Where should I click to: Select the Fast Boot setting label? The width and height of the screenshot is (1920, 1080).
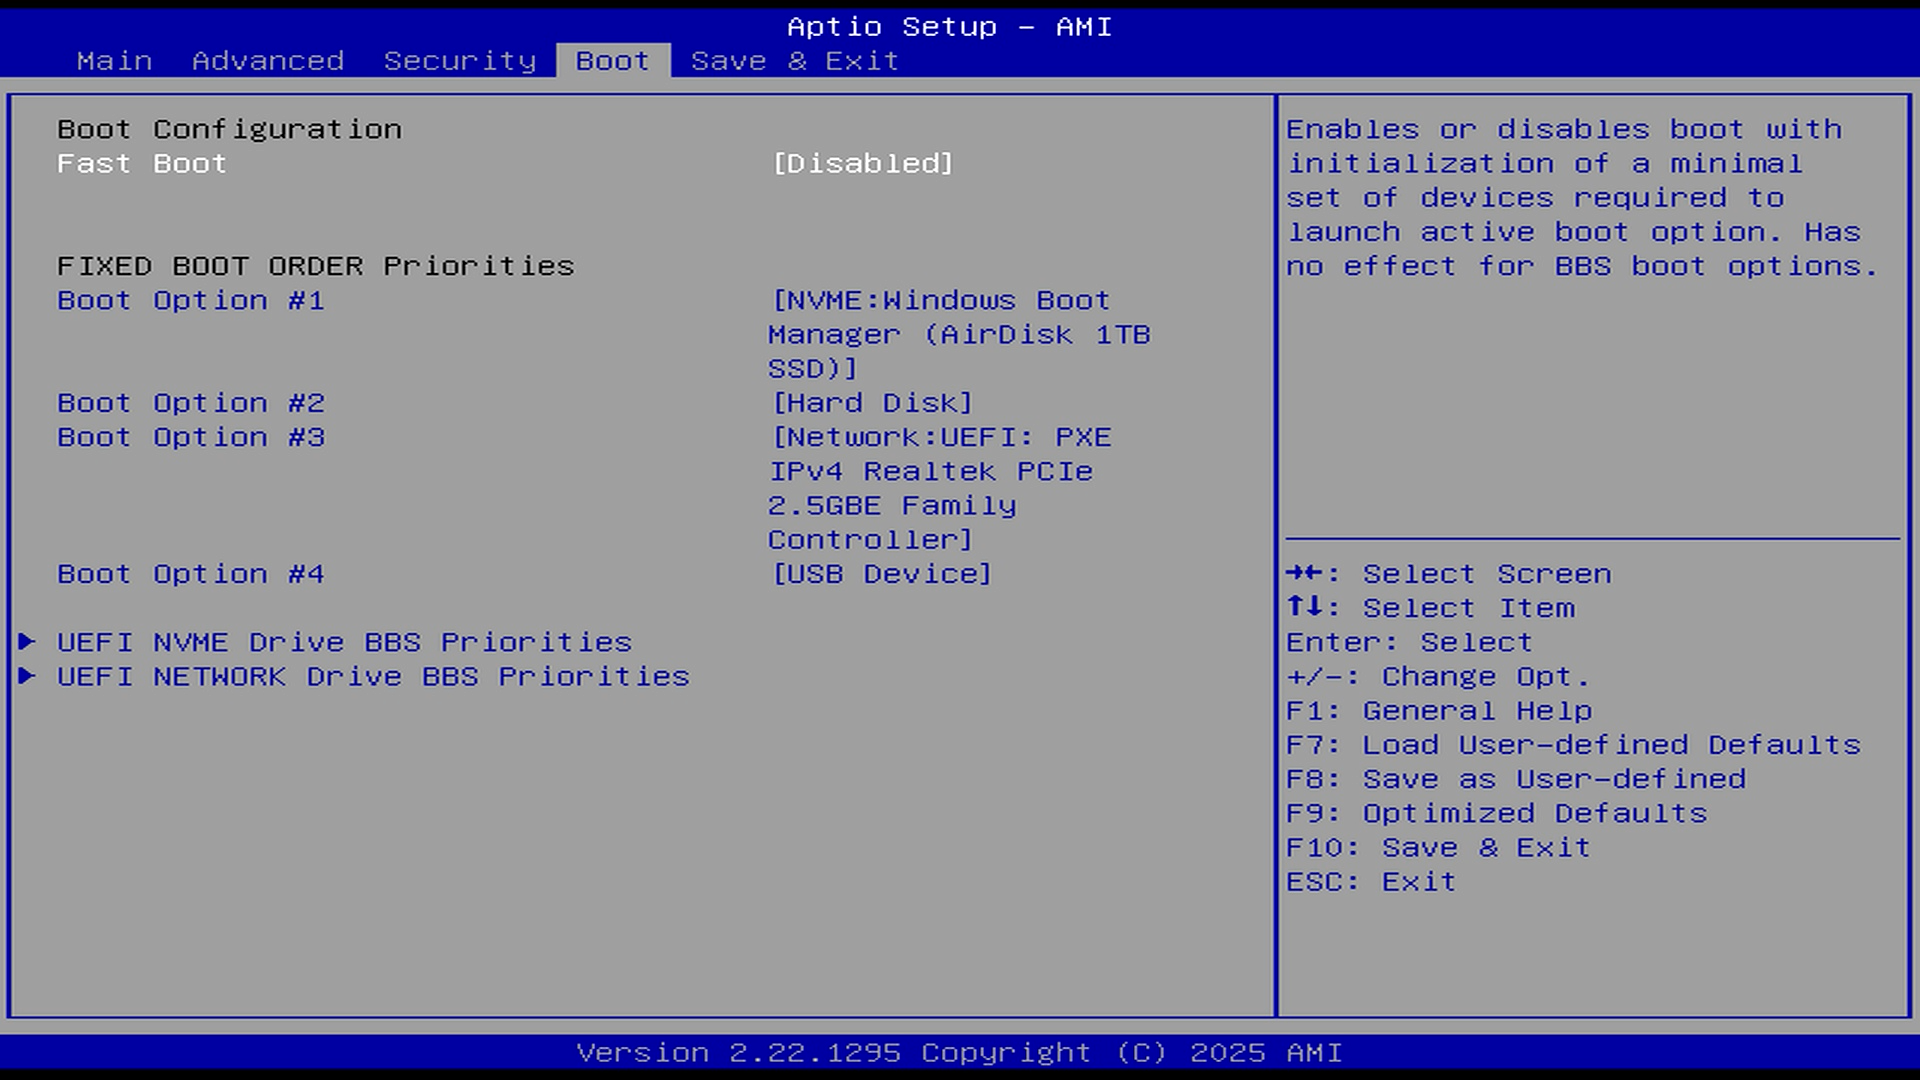click(142, 163)
